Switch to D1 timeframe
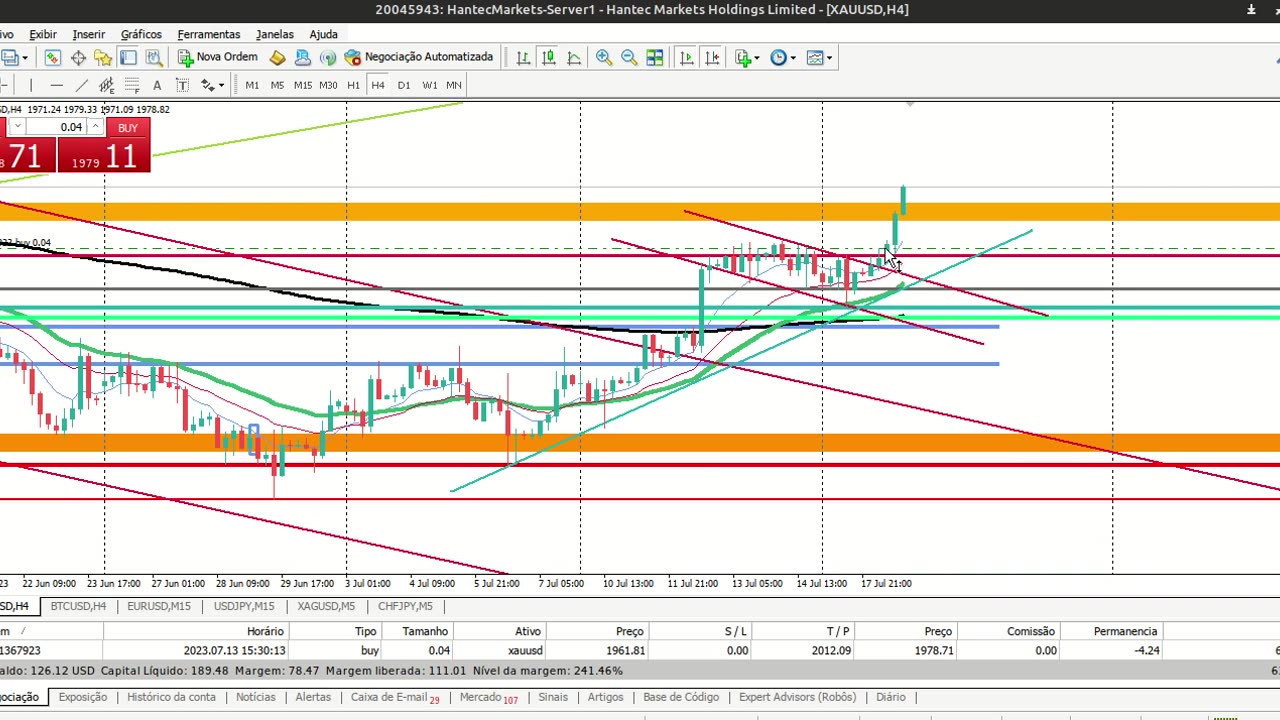 coord(404,85)
